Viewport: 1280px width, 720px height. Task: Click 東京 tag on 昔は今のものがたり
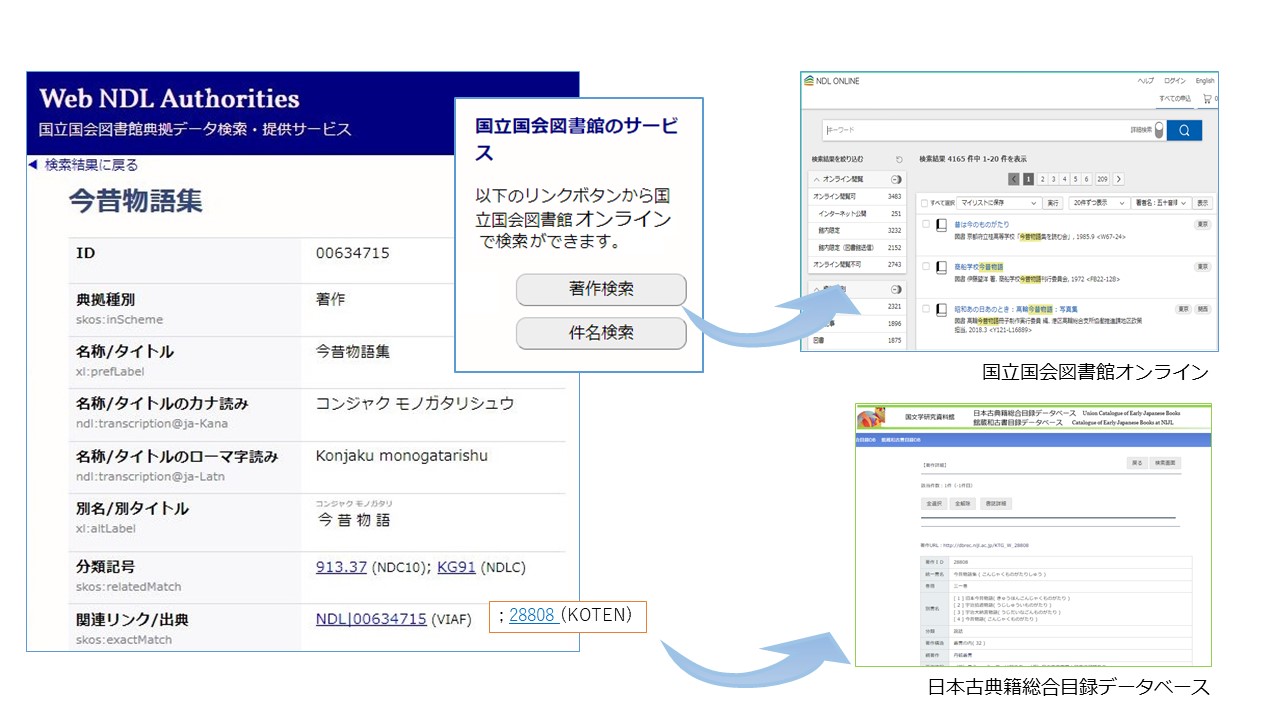[x=1203, y=224]
